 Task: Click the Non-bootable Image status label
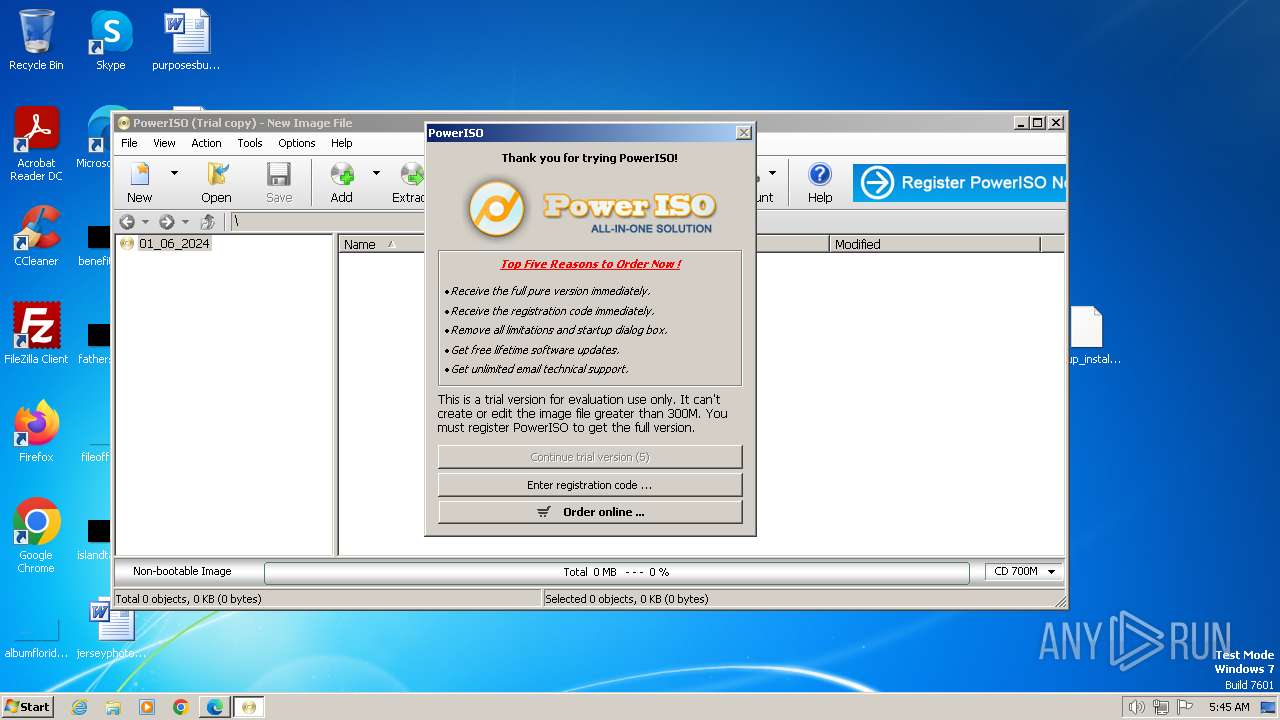coord(182,572)
